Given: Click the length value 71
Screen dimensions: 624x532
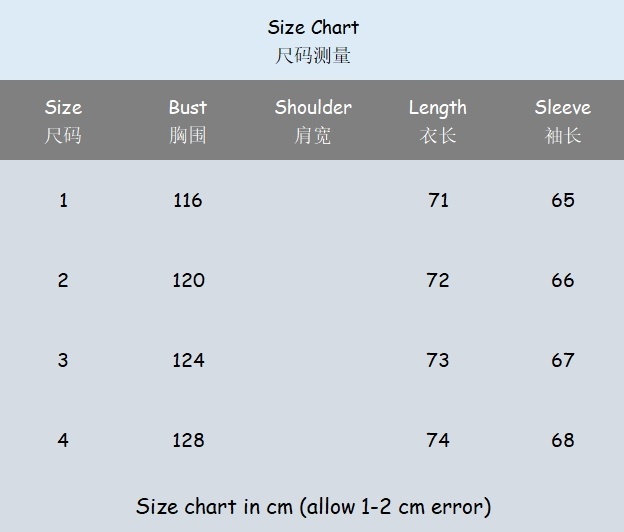Looking at the screenshot, I should (438, 200).
